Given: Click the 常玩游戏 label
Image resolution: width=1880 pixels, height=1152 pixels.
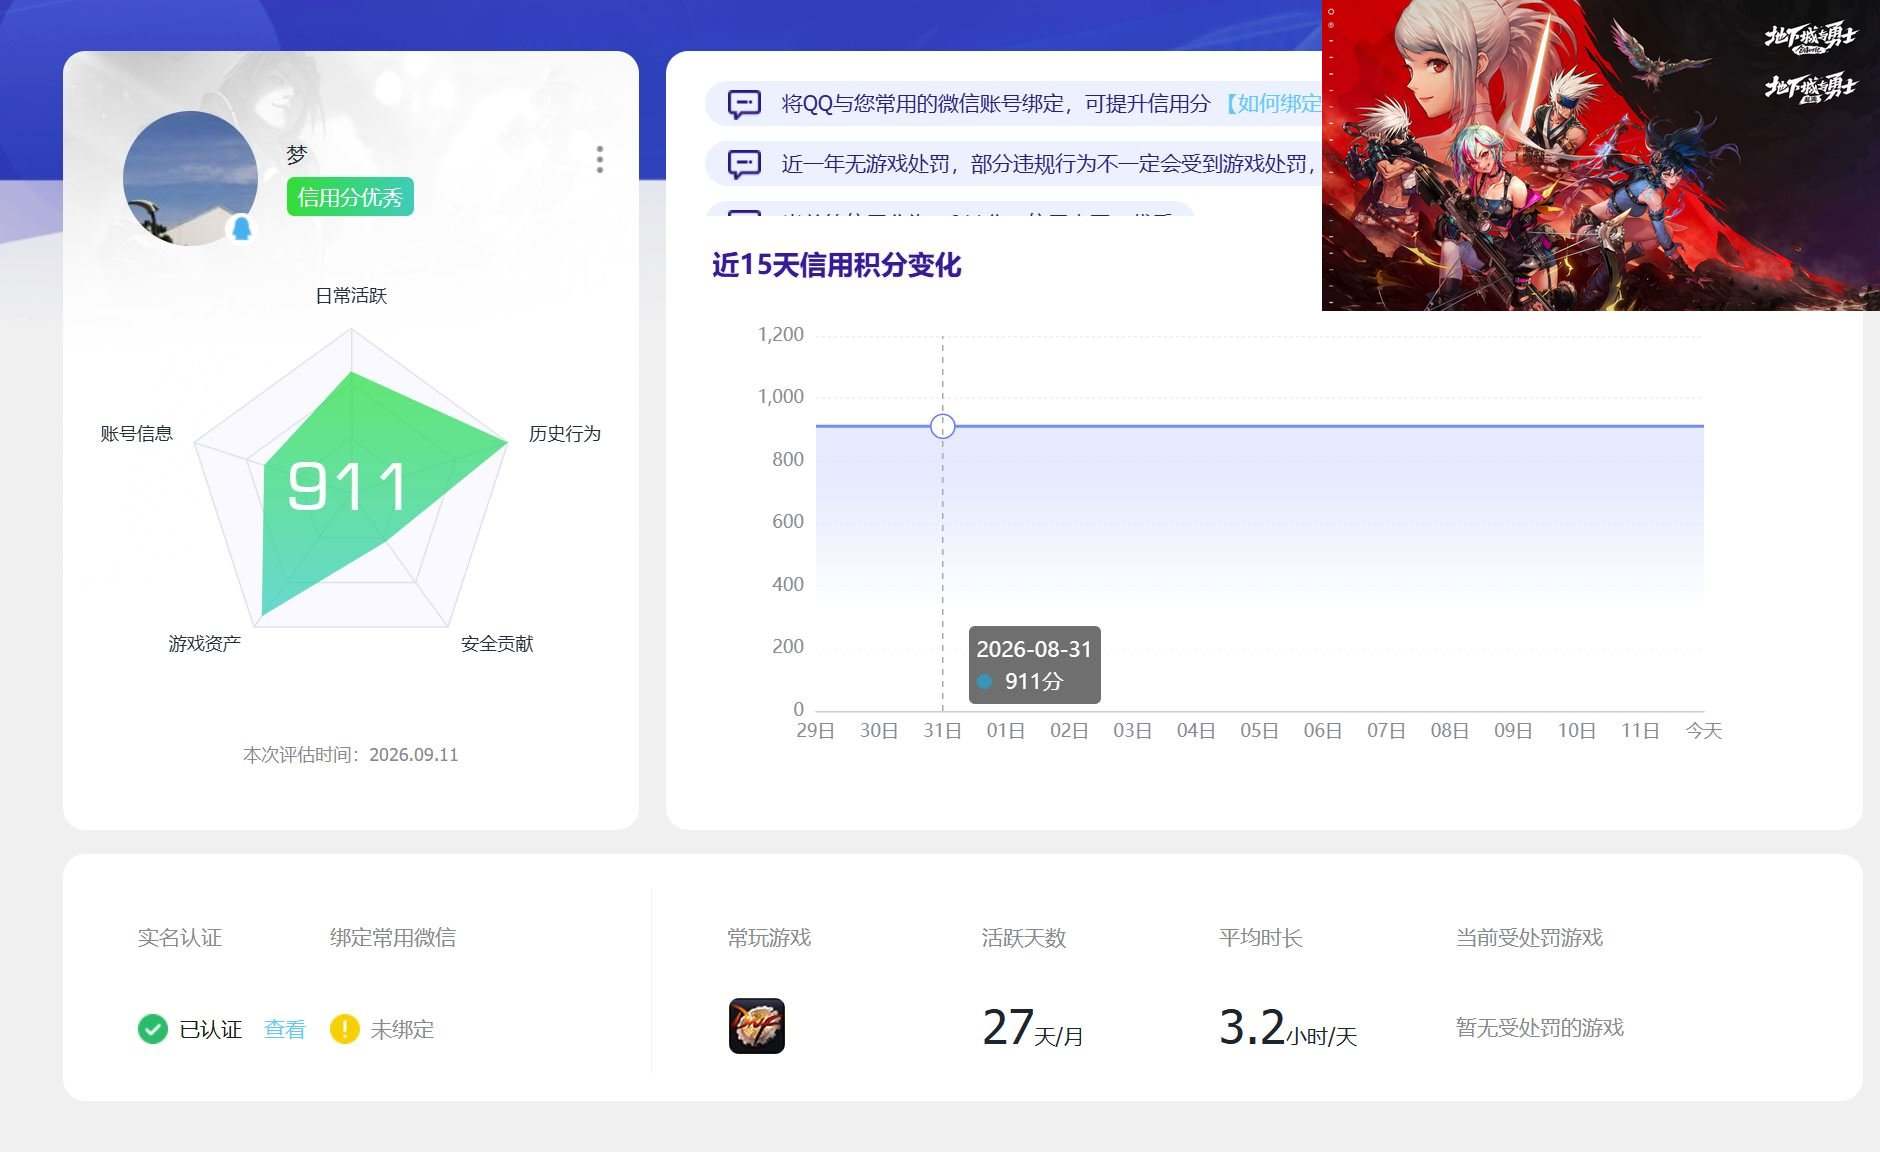Looking at the screenshot, I should (769, 938).
